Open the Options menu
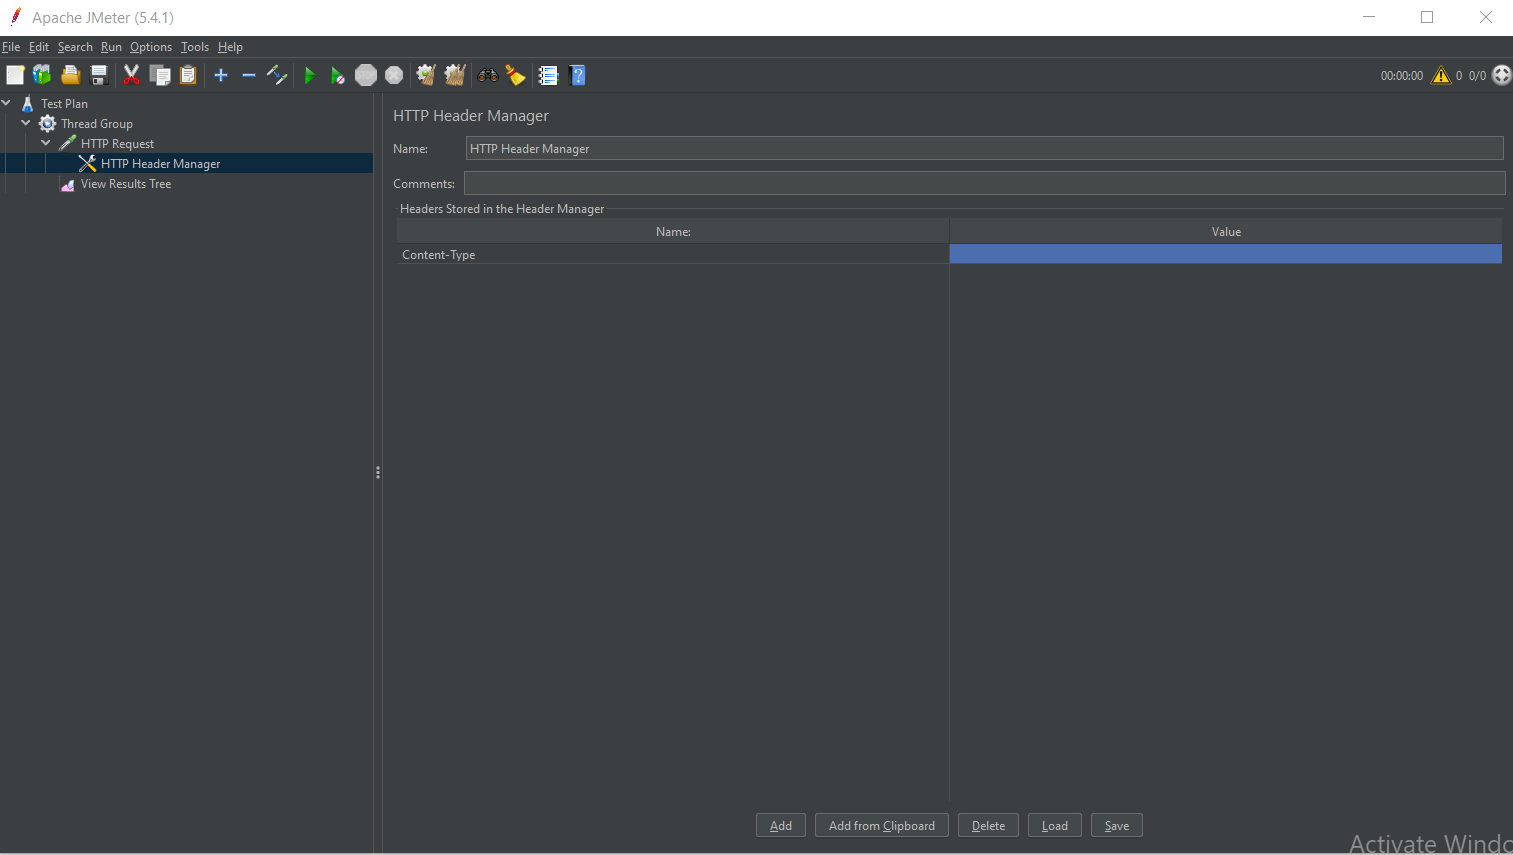1513x855 pixels. tap(151, 47)
